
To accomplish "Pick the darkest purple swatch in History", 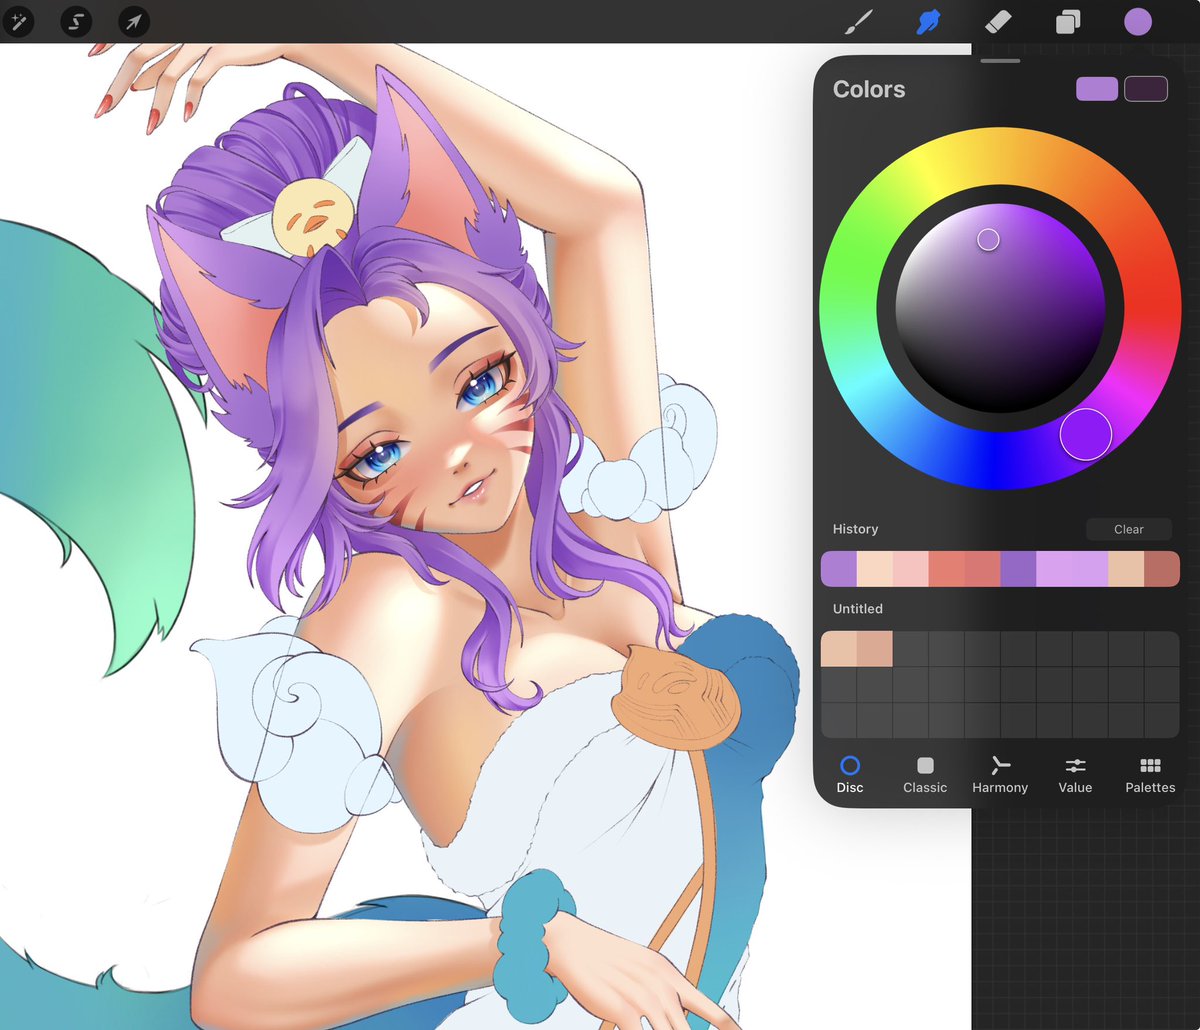I will click(1018, 569).
